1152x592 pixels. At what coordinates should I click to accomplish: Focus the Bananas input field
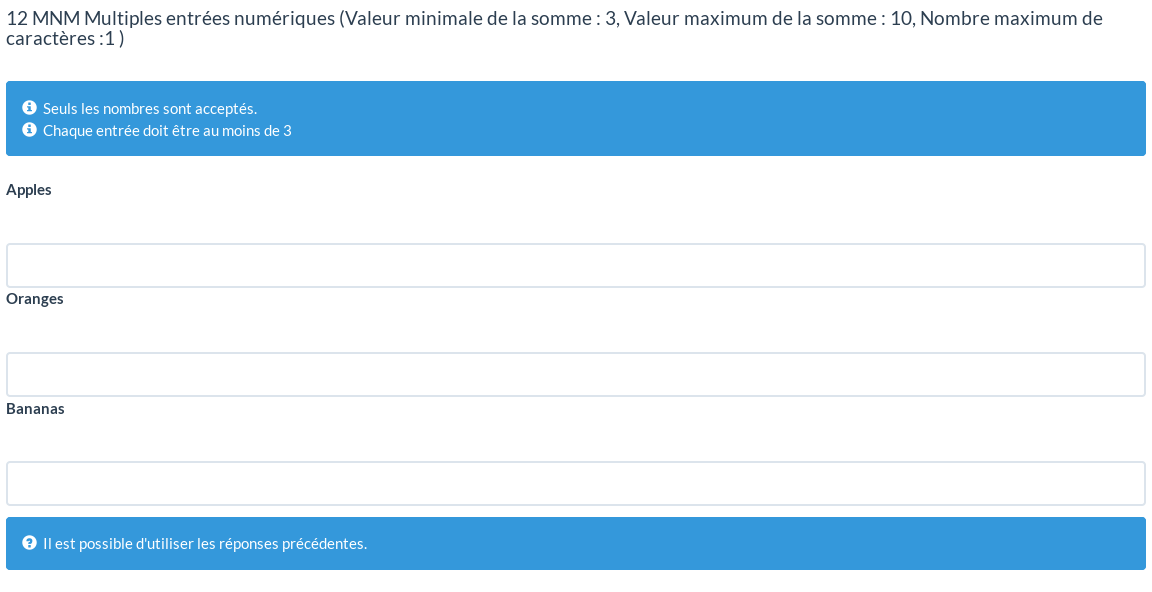575,484
